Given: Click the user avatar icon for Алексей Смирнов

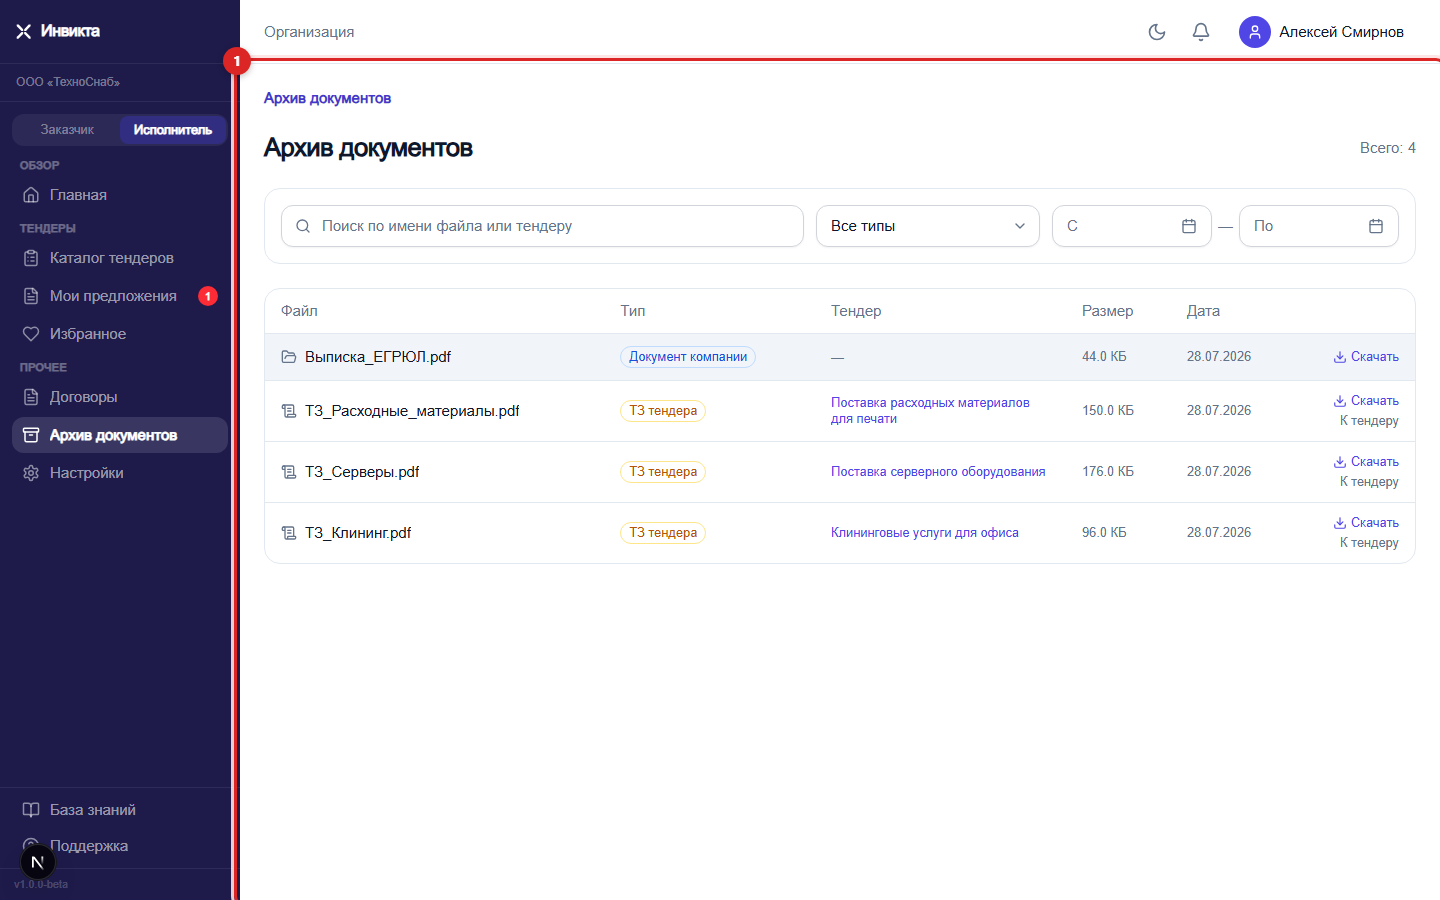Looking at the screenshot, I should pos(1255,32).
